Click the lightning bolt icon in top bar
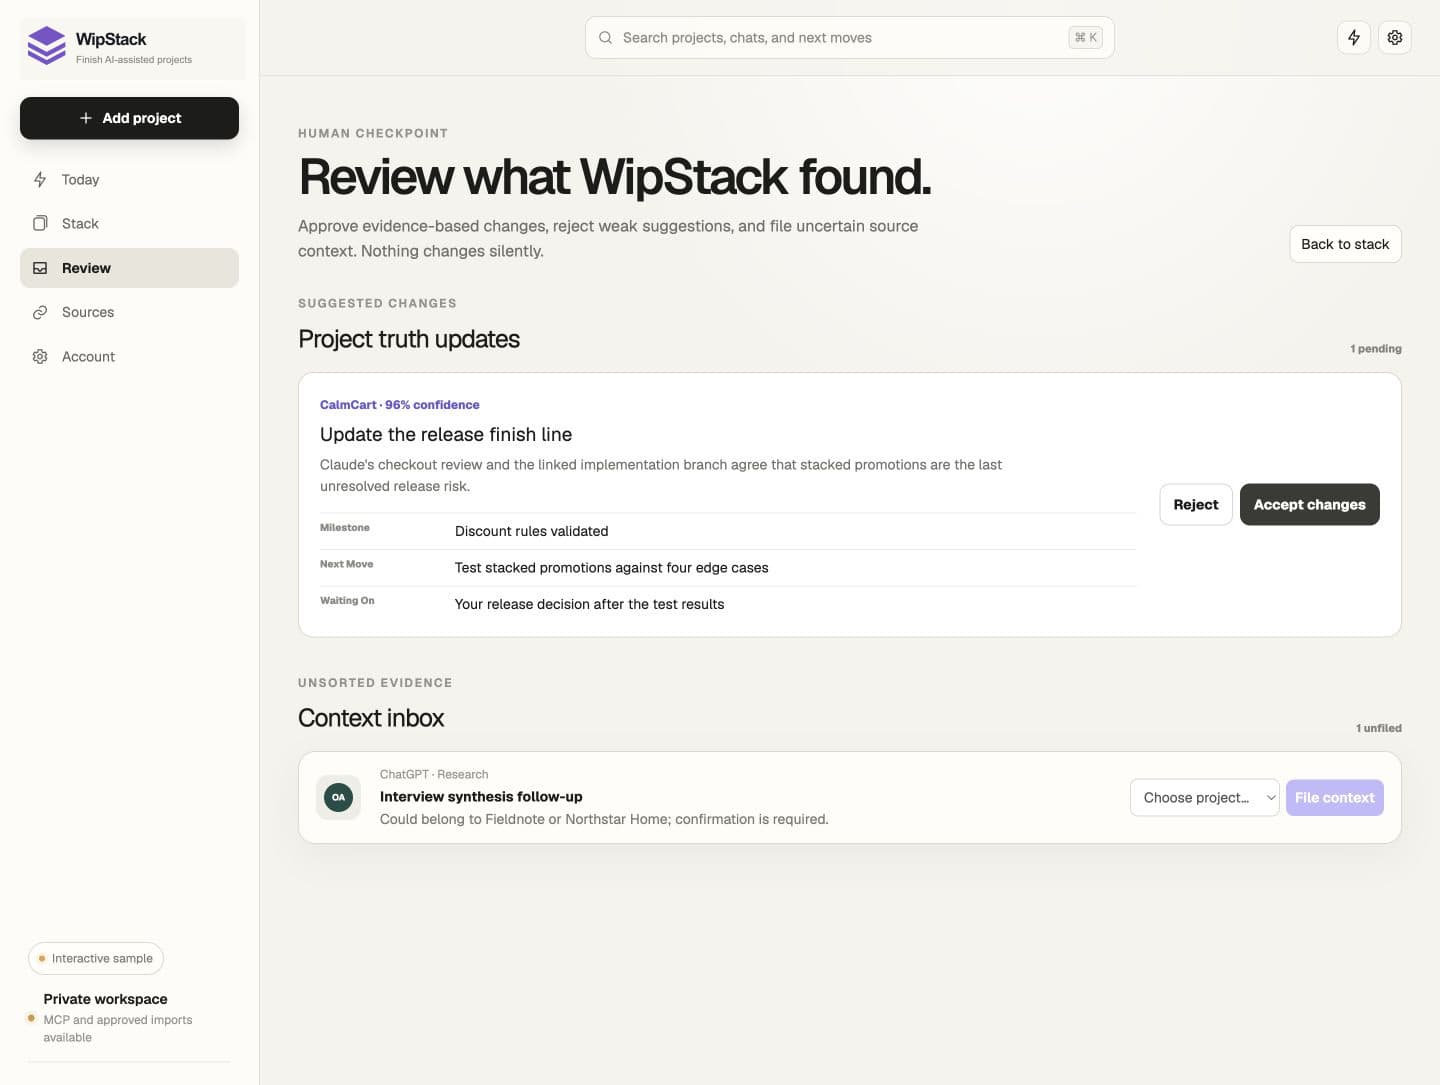Image resolution: width=1440 pixels, height=1085 pixels. click(x=1354, y=38)
